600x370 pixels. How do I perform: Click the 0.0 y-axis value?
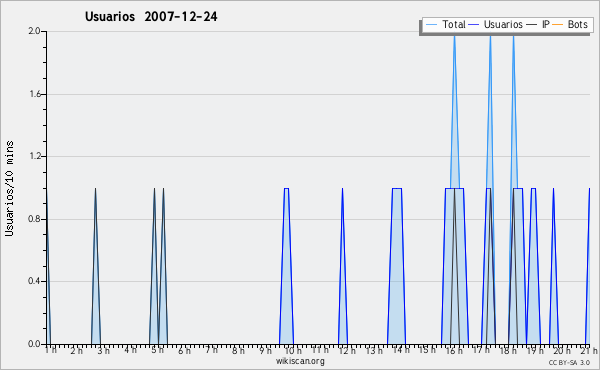(x=34, y=344)
